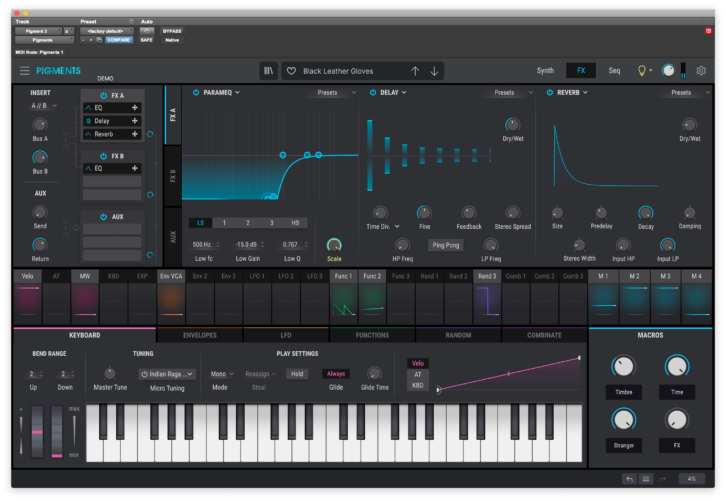Click the undo arrow in bottom bar
Screen dimensions: 726x501
(629, 479)
